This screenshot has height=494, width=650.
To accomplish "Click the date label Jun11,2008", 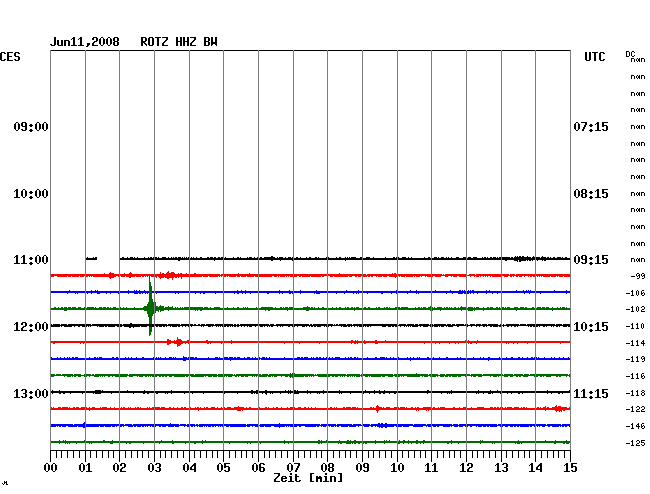I will 85,42.
